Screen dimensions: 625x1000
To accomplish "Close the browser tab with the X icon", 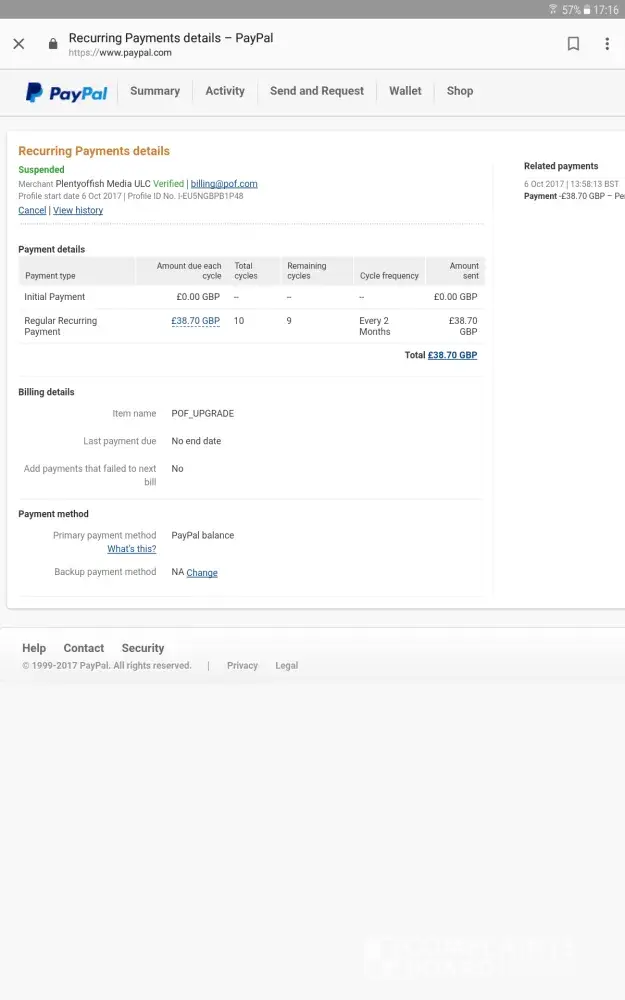I will click(19, 43).
